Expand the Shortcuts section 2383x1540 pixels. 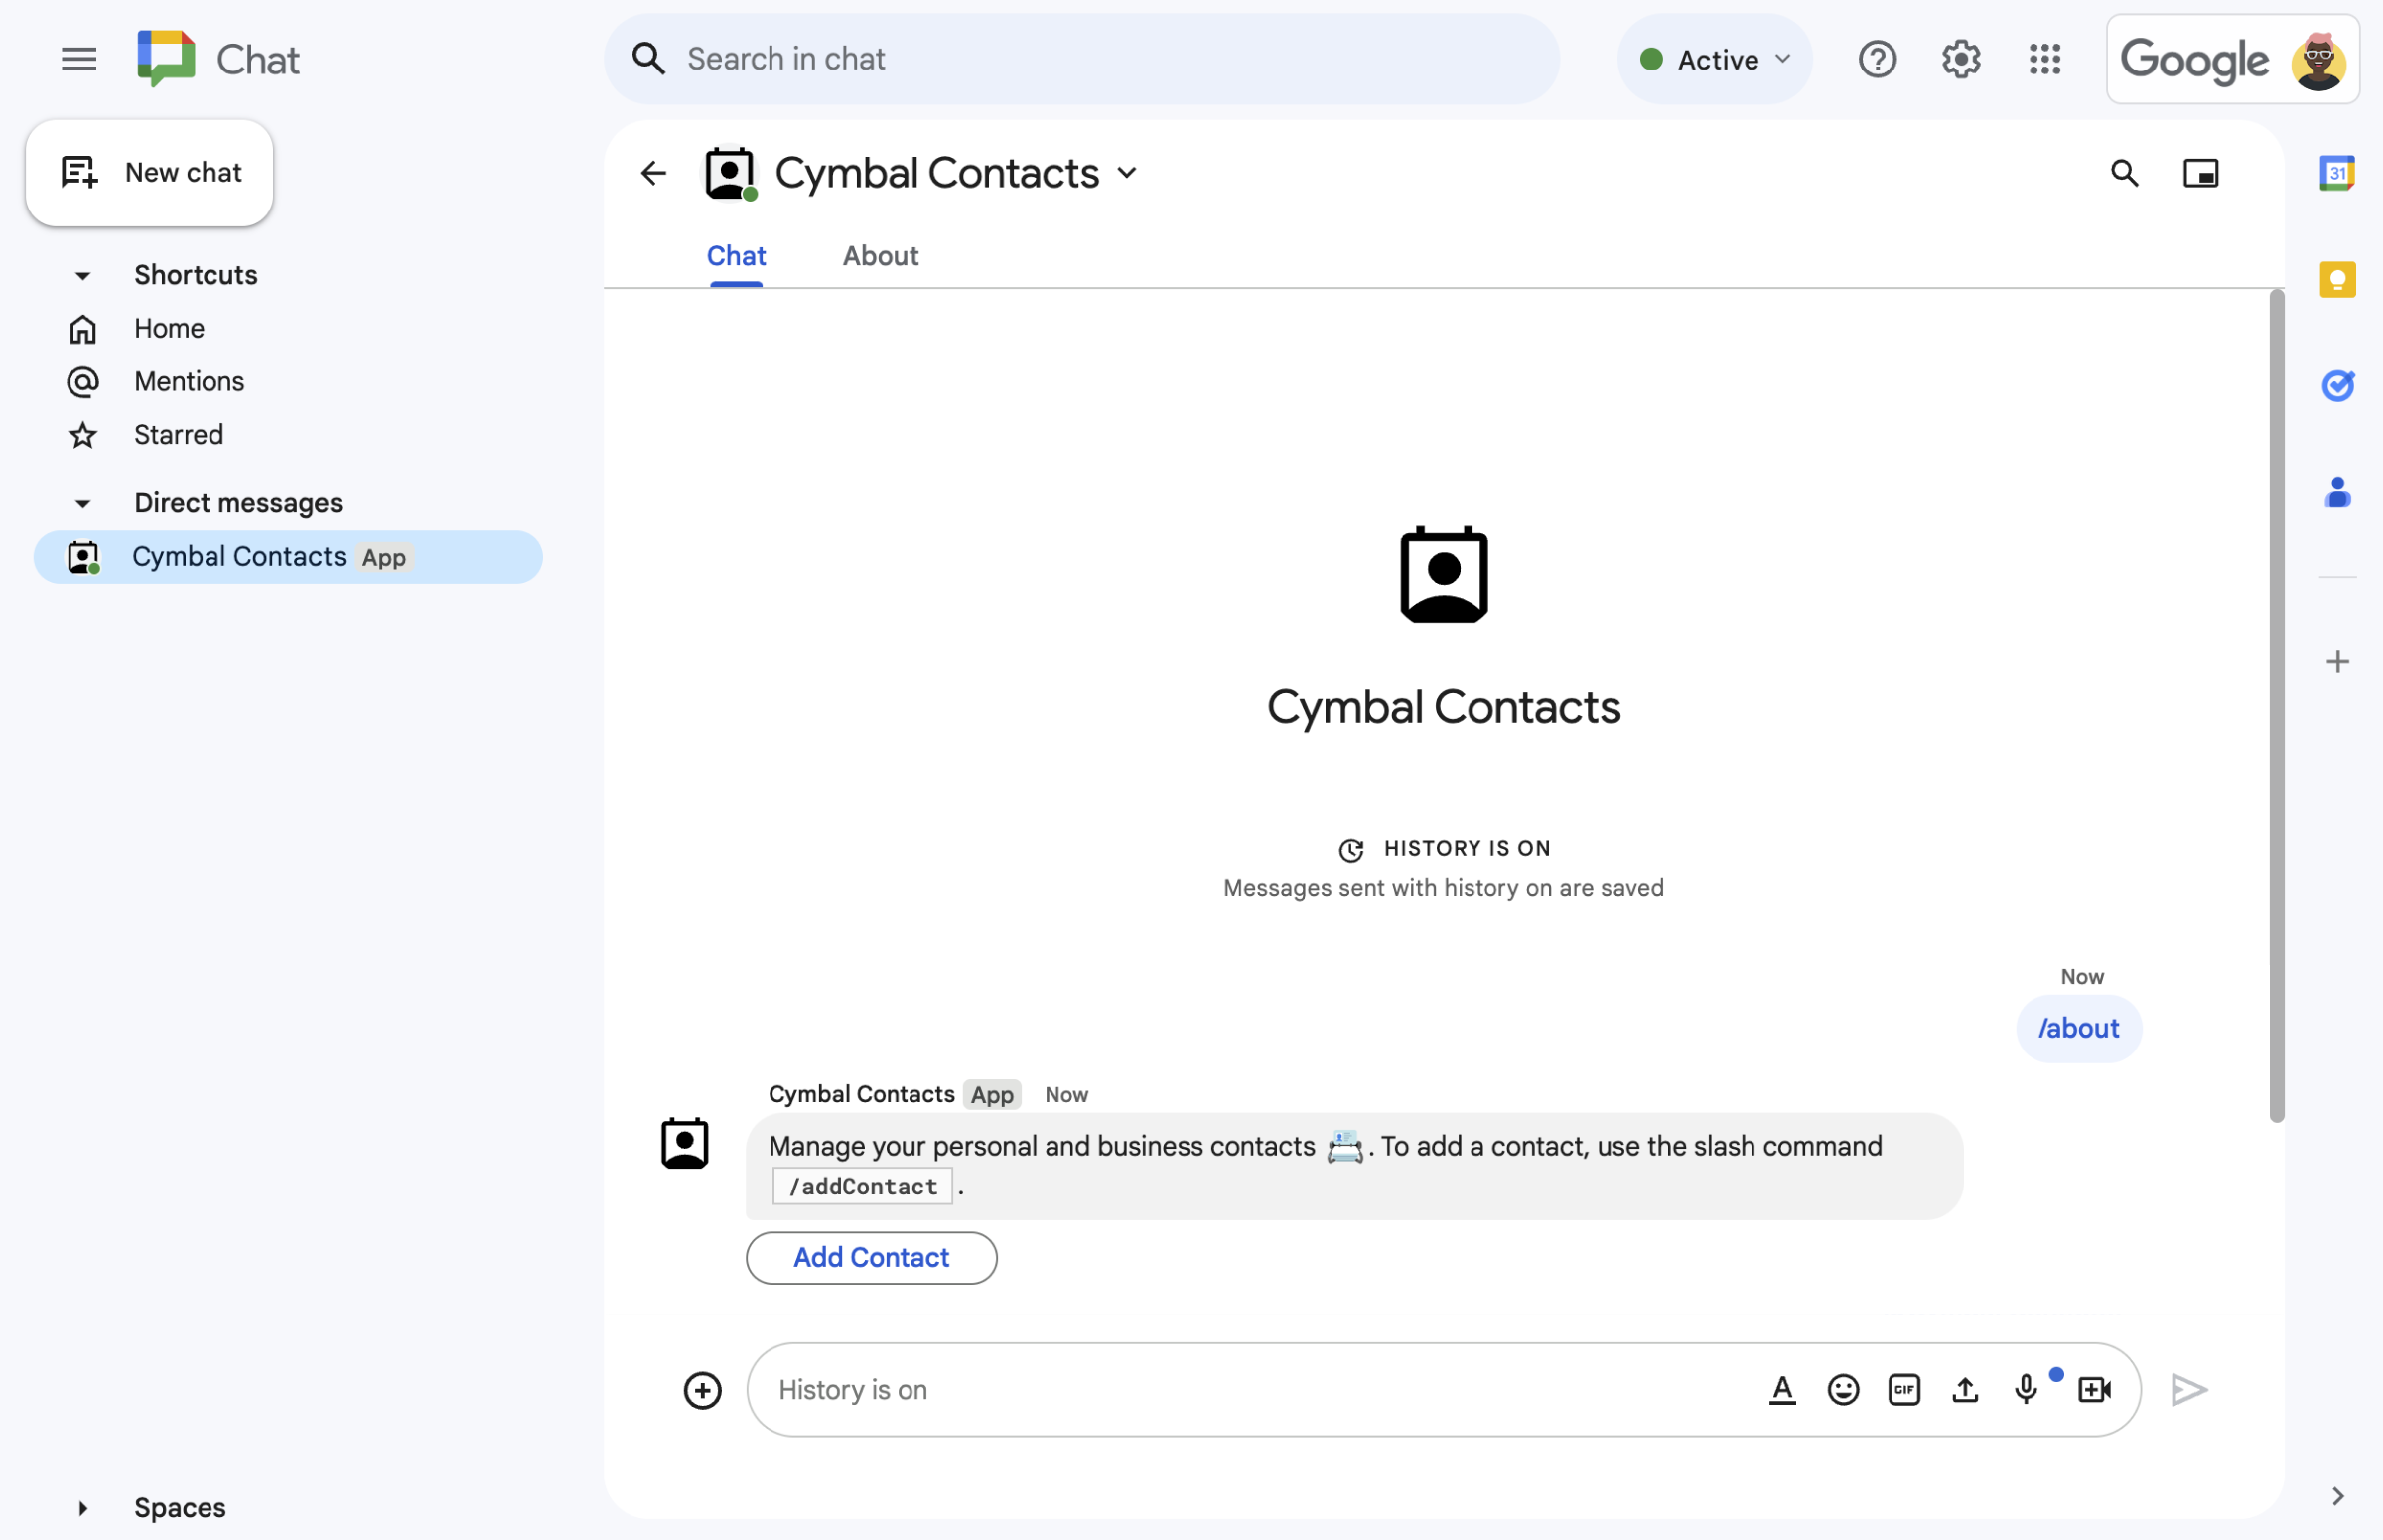pos(81,273)
